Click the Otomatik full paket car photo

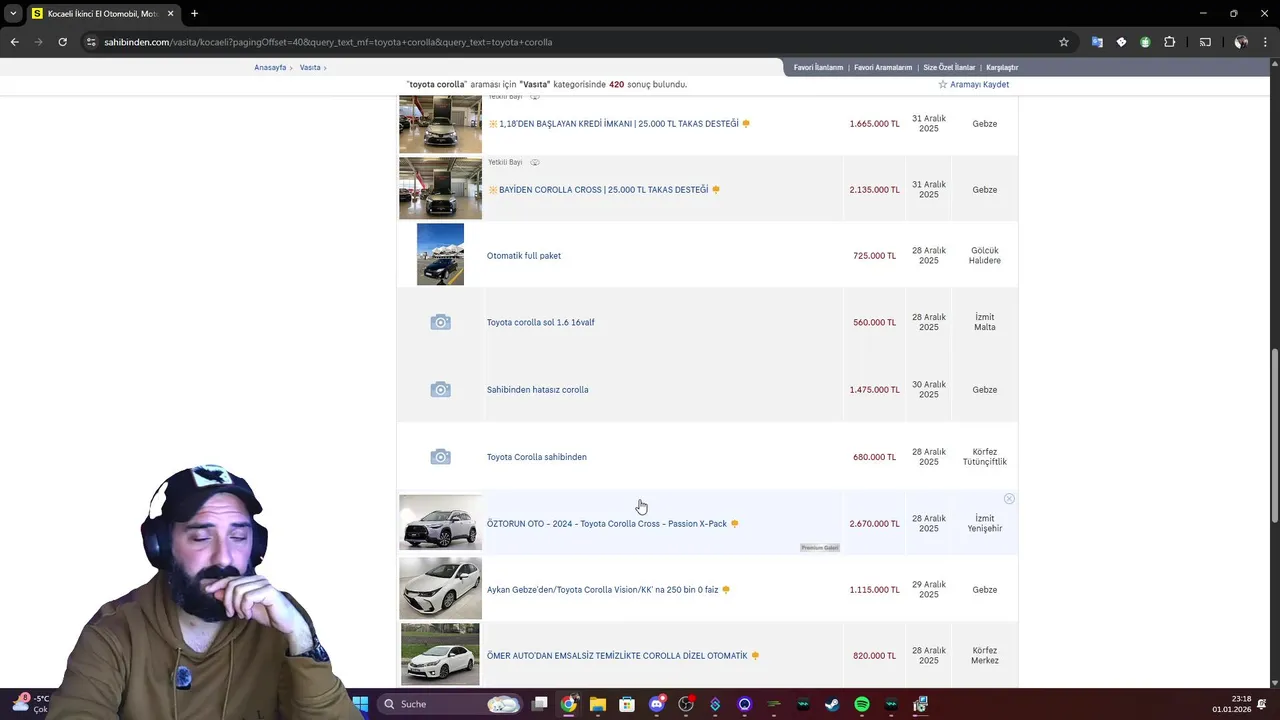click(440, 254)
